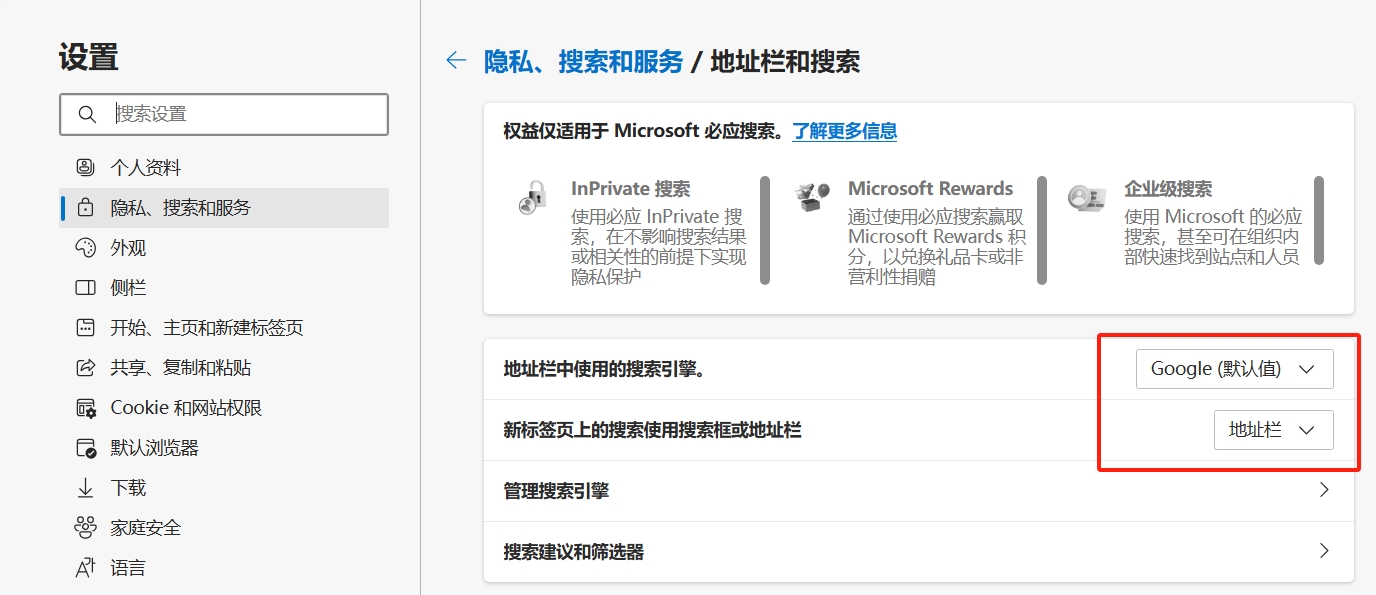Click the 企业级搜索 card scrollbar
Image resolution: width=1376 pixels, height=595 pixels.
coord(1319,221)
